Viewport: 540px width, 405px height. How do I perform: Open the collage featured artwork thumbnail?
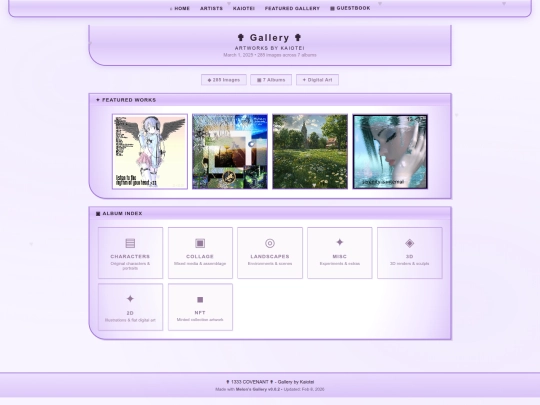[230, 152]
